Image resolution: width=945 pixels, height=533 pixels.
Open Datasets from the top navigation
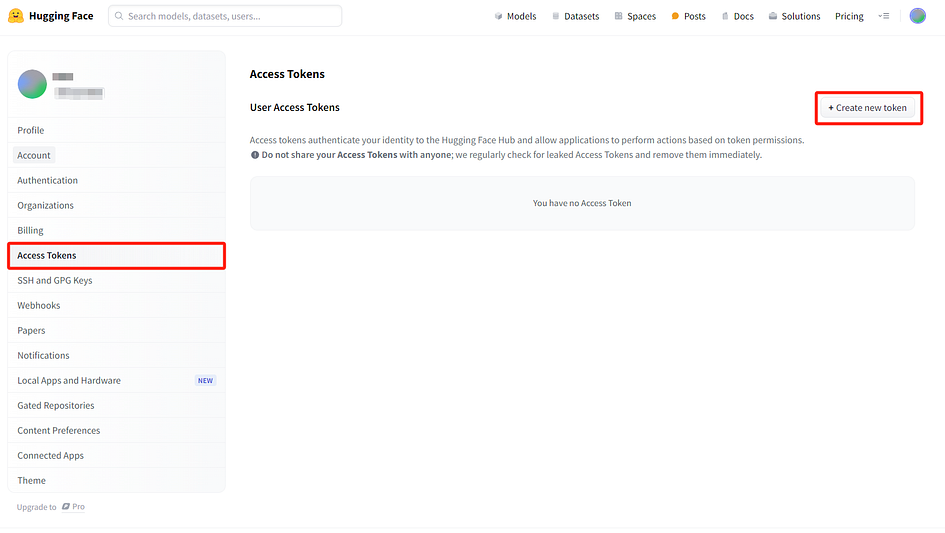[576, 16]
